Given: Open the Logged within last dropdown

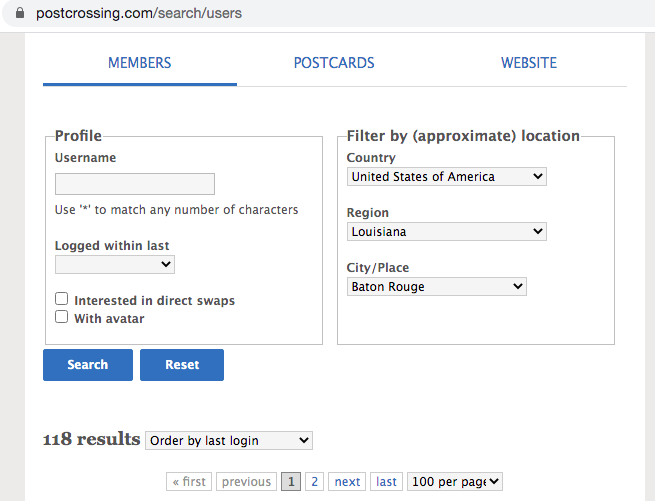Looking at the screenshot, I should [x=115, y=264].
